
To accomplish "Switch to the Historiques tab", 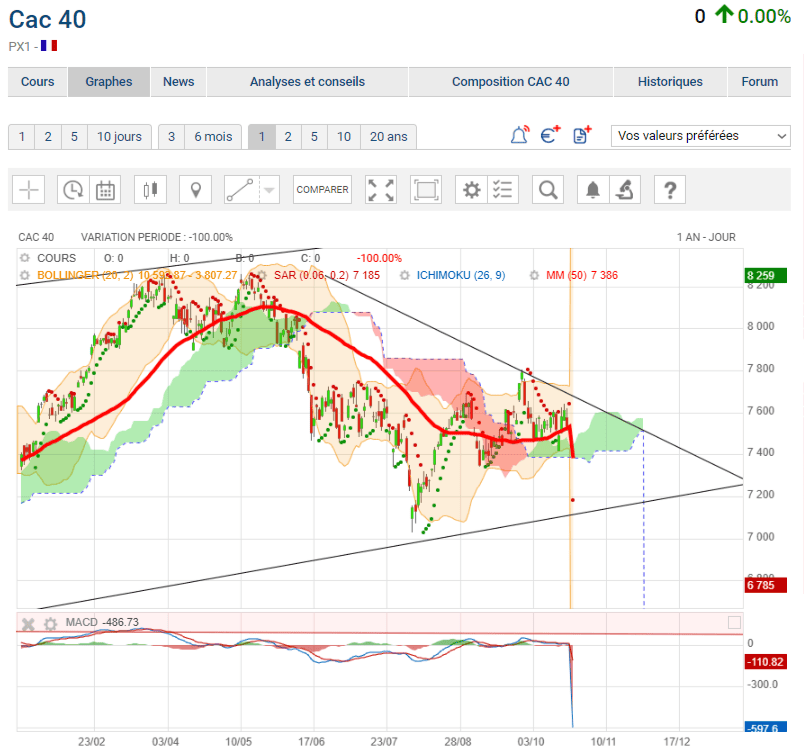I will [670, 82].
